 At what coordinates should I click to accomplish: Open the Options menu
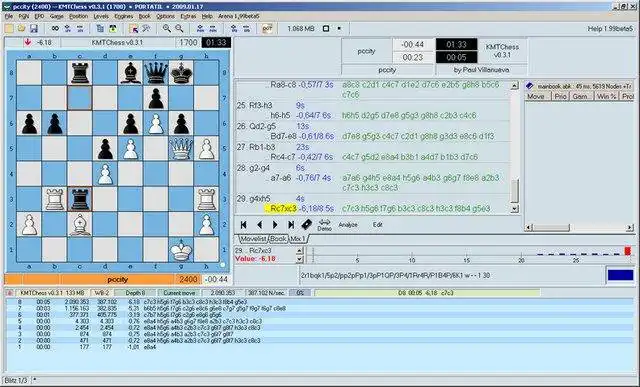165,16
